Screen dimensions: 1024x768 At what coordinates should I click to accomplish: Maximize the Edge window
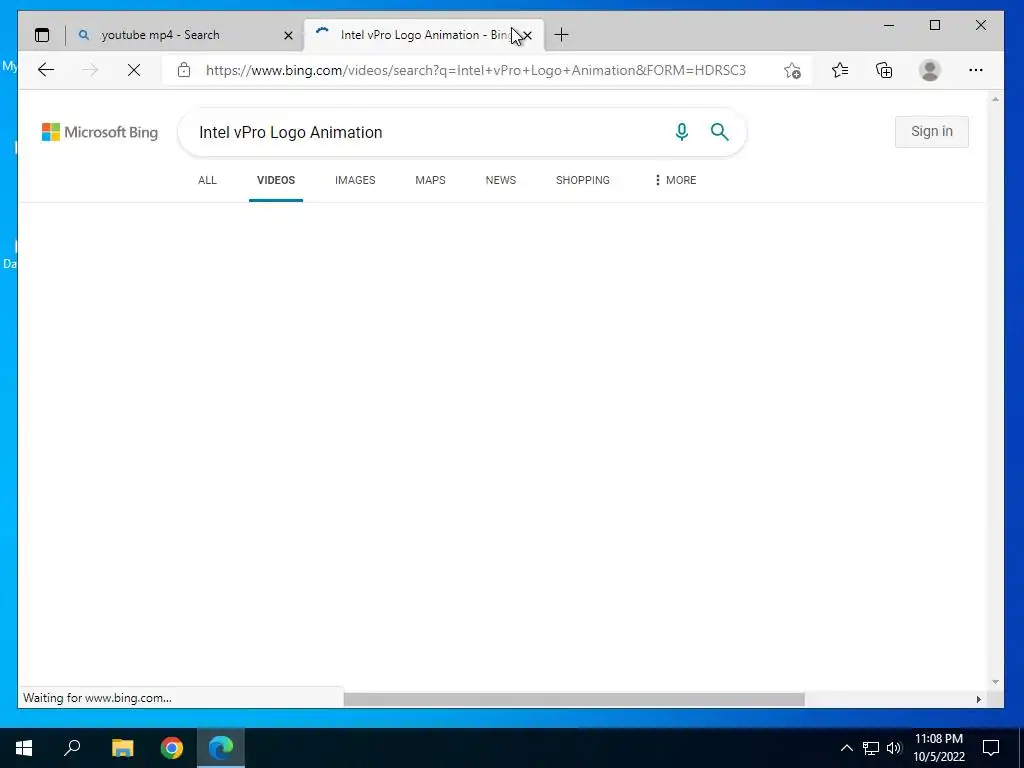[x=935, y=25]
